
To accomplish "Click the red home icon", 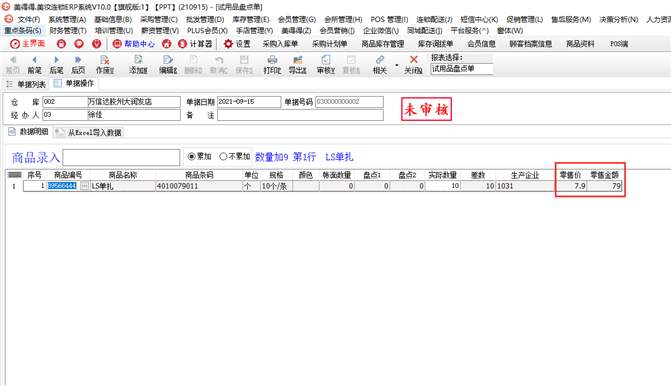I will click(x=166, y=44).
